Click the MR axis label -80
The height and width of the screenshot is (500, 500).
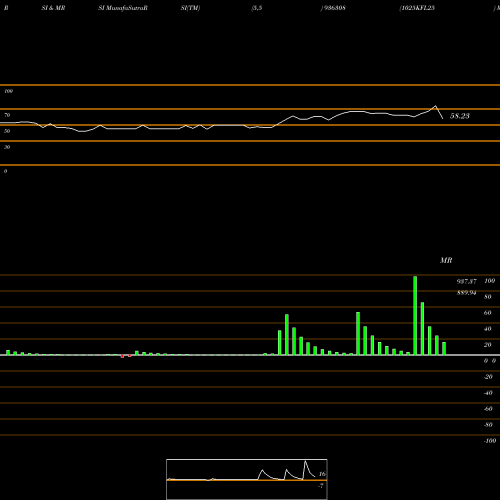[x=488, y=425]
